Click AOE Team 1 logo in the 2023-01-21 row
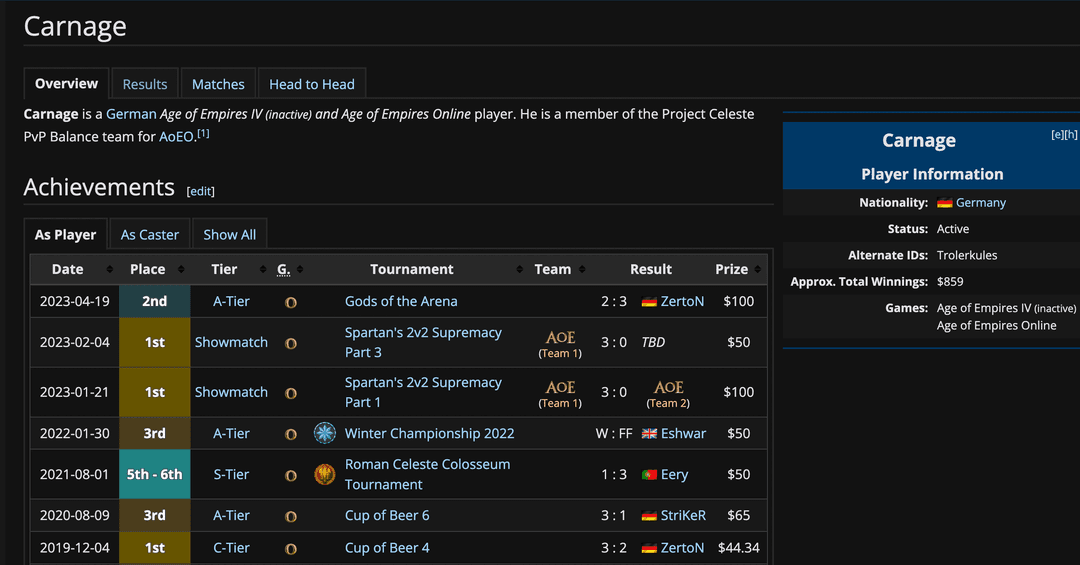Viewport: 1080px width, 565px height. [560, 387]
